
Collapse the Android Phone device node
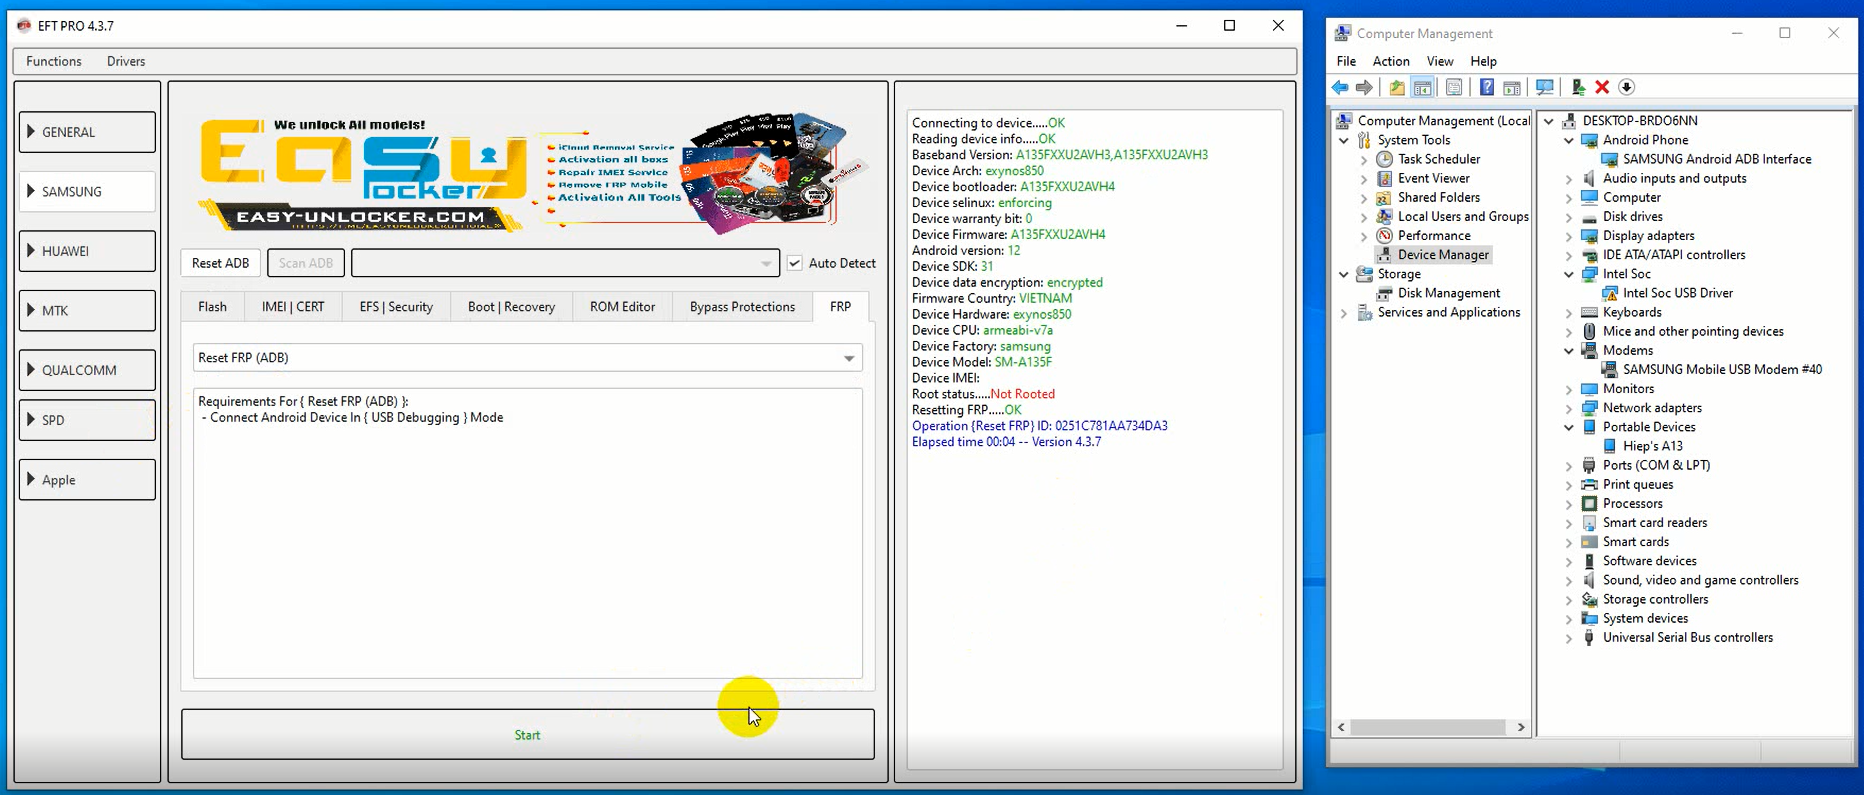(1569, 140)
